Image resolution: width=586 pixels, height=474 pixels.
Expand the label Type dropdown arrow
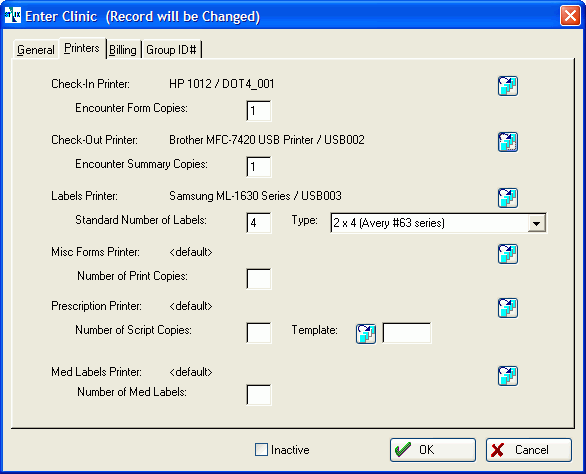[x=537, y=224]
